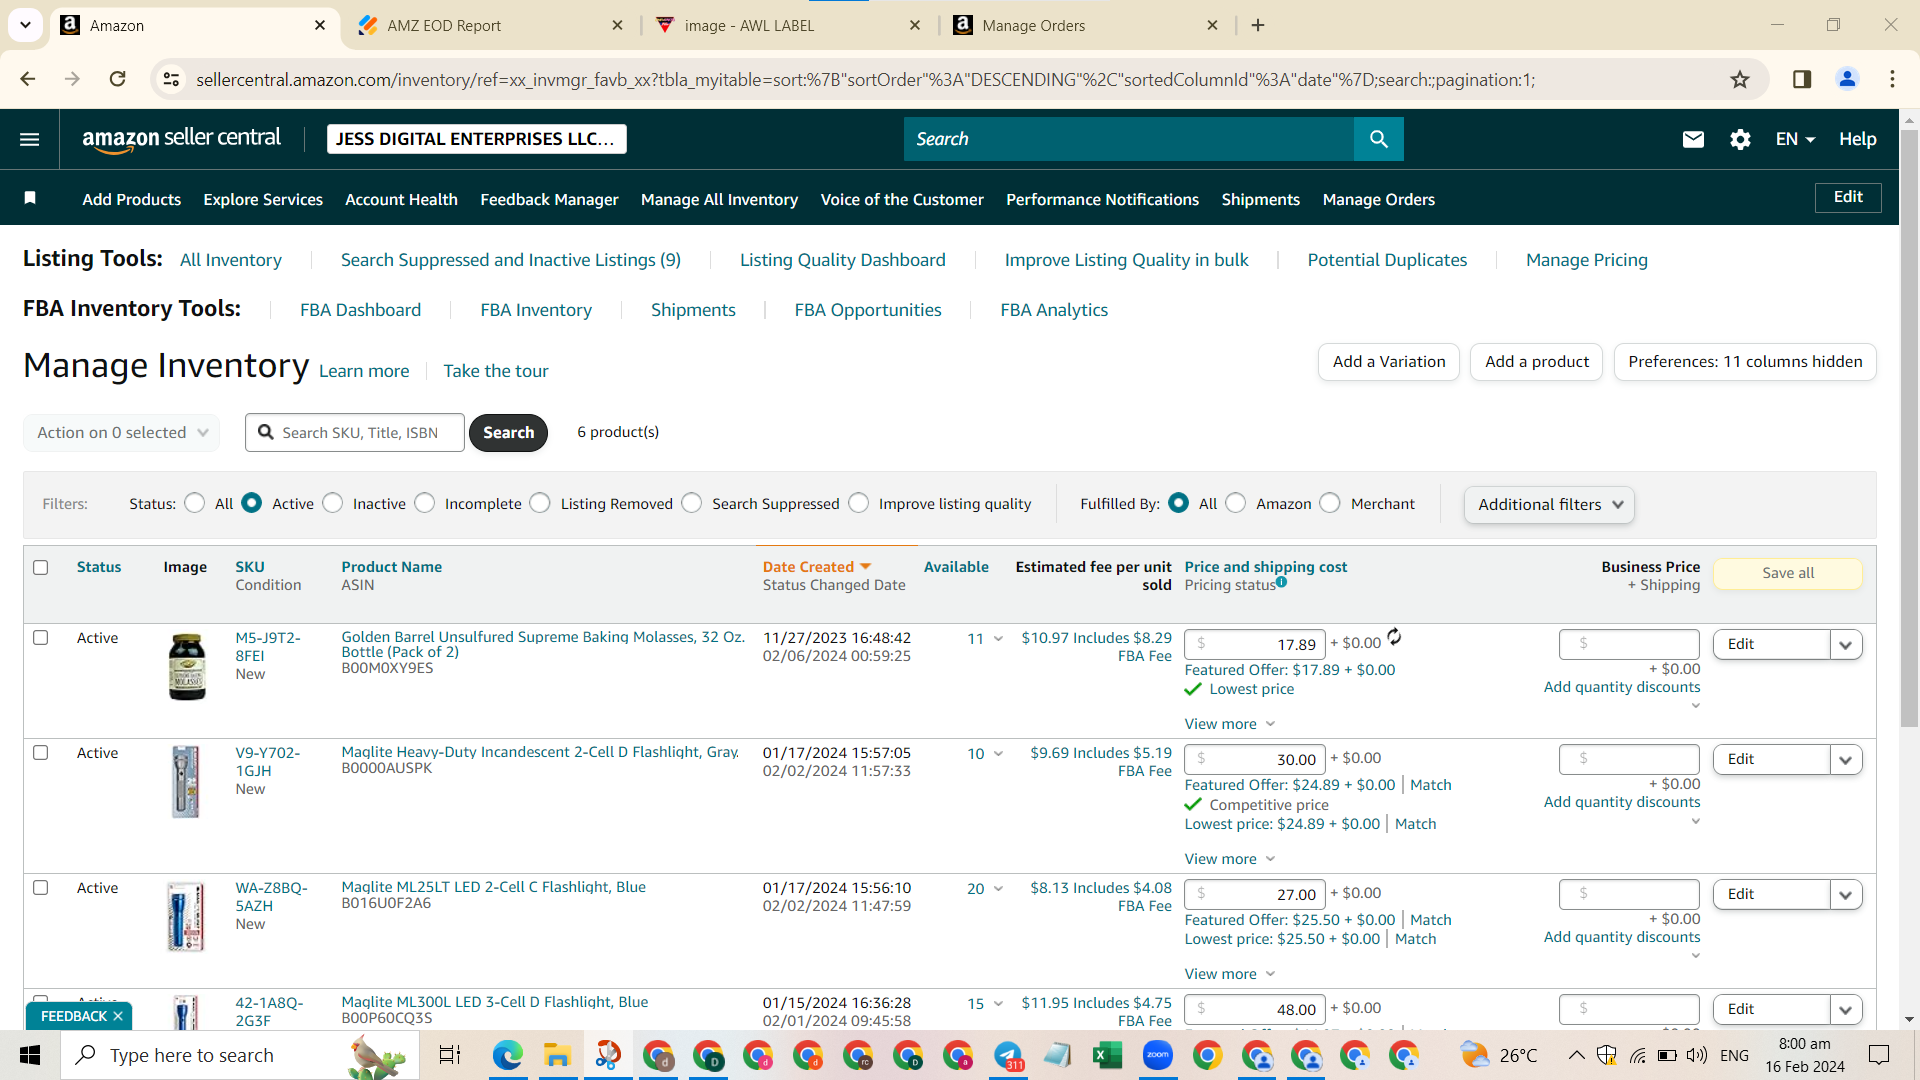This screenshot has height=1080, width=1920.
Task: Expand the Additional filters dropdown
Action: (1549, 504)
